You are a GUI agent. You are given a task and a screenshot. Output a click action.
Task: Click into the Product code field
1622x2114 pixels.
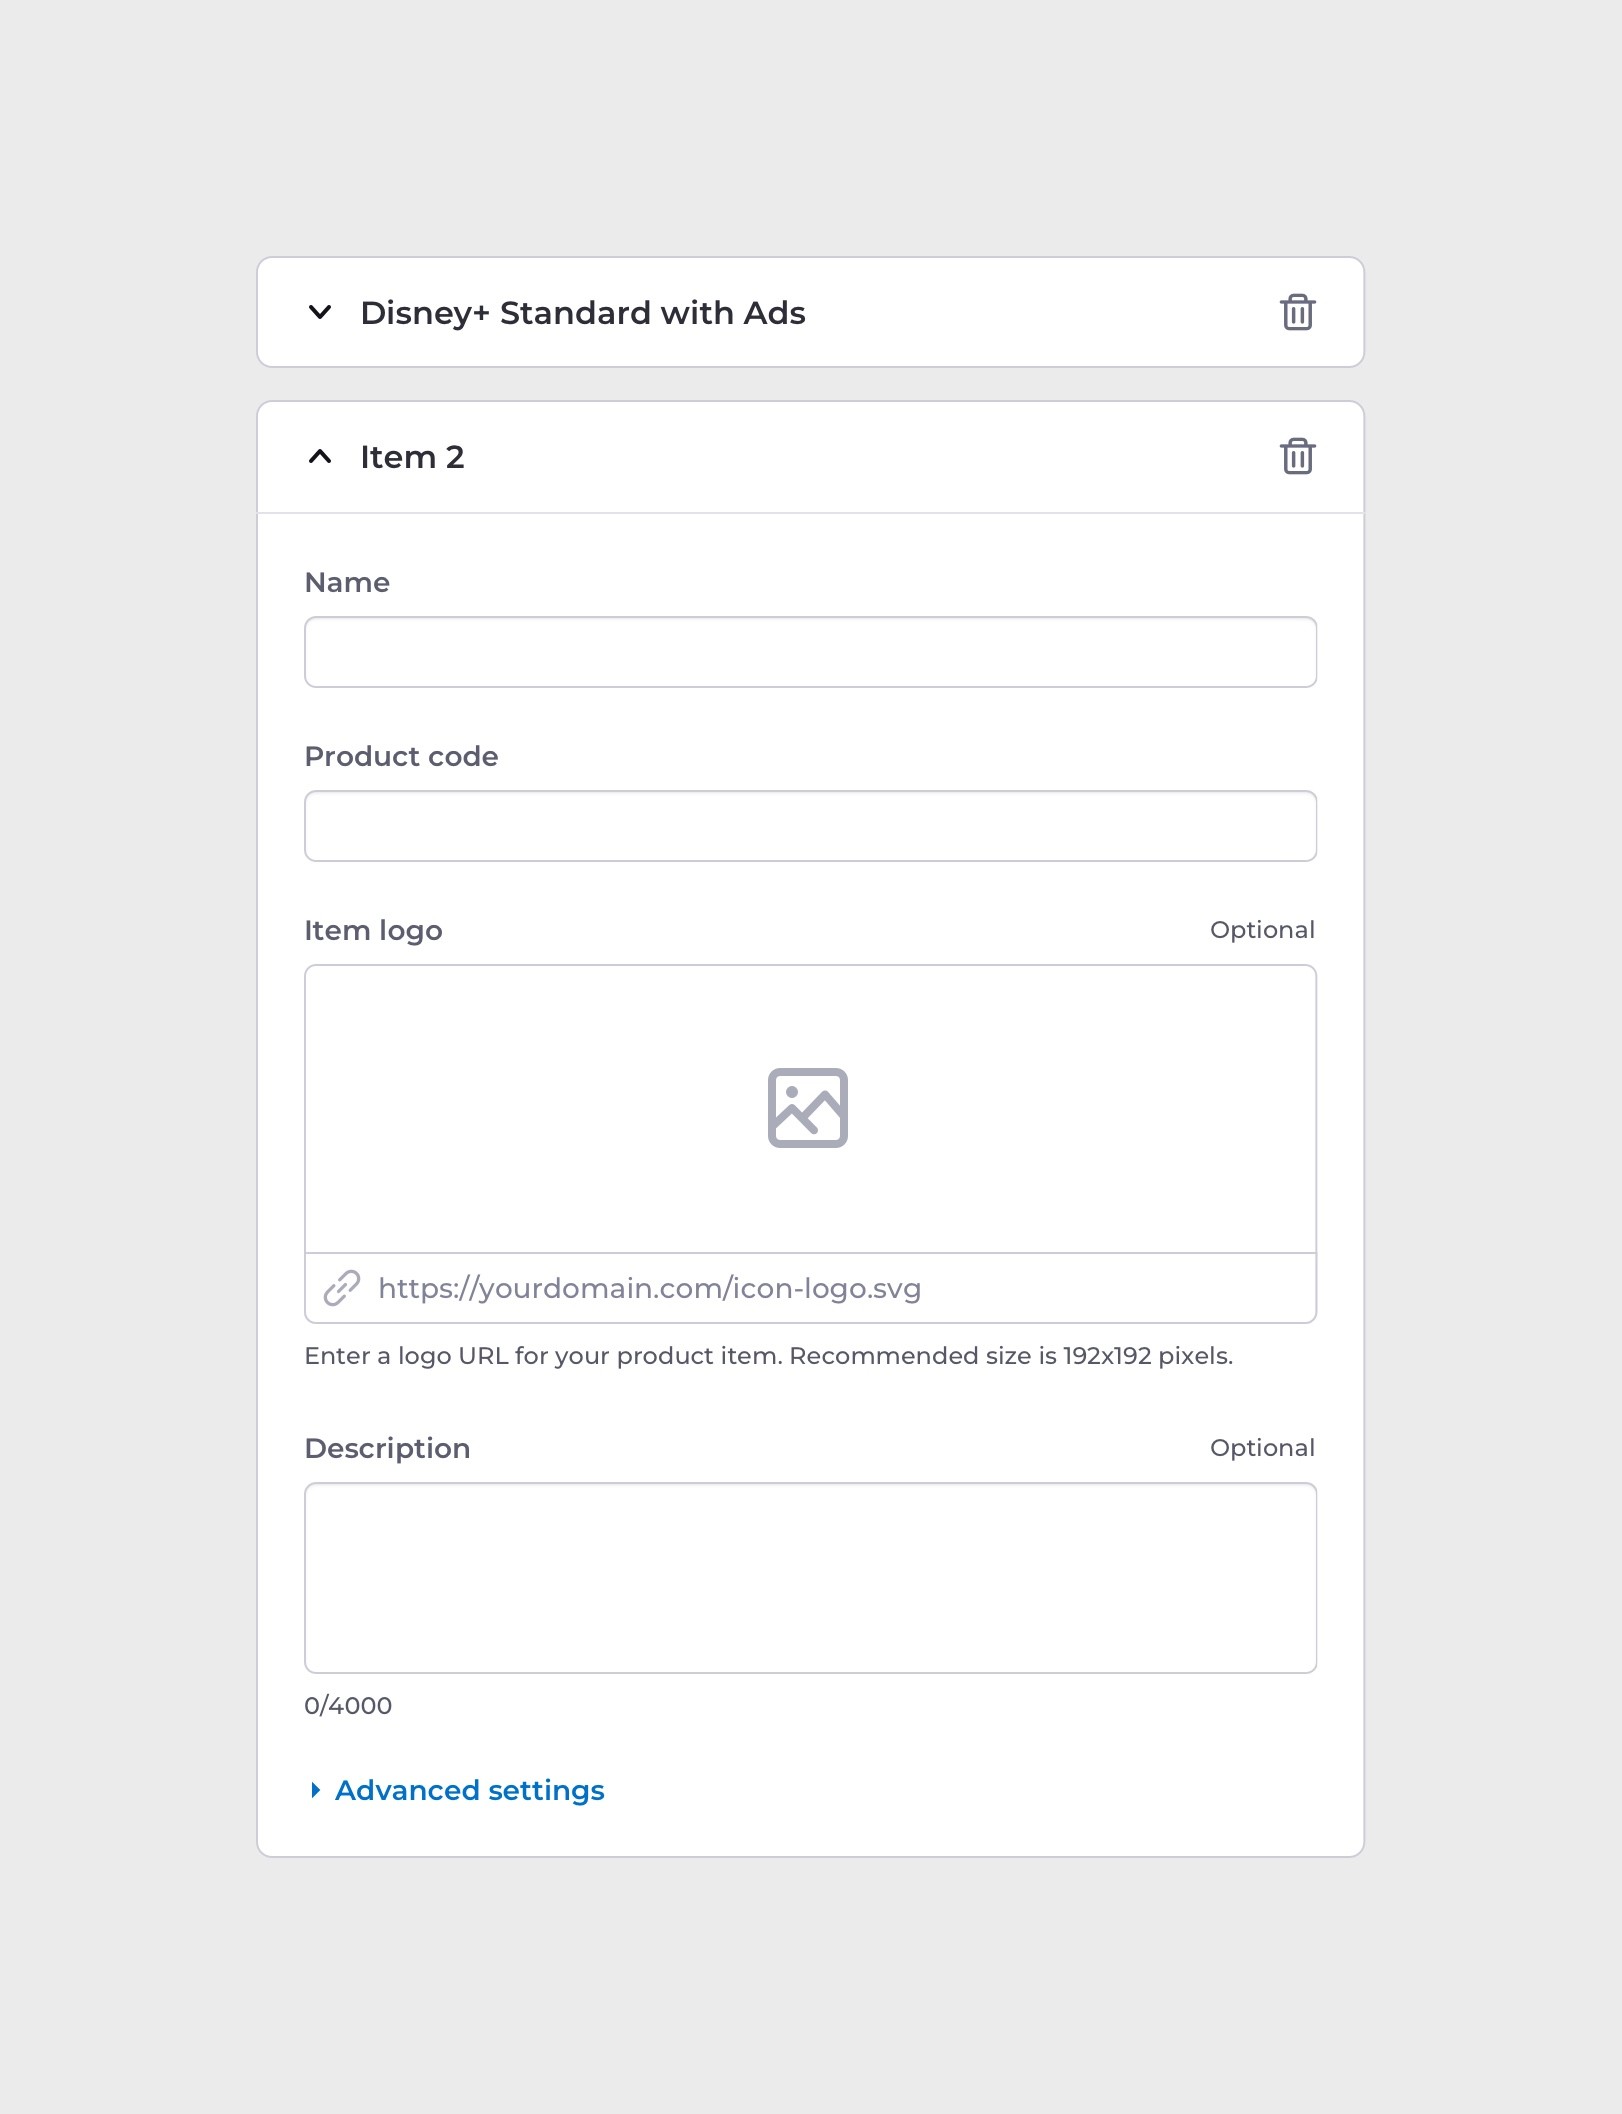(x=810, y=826)
